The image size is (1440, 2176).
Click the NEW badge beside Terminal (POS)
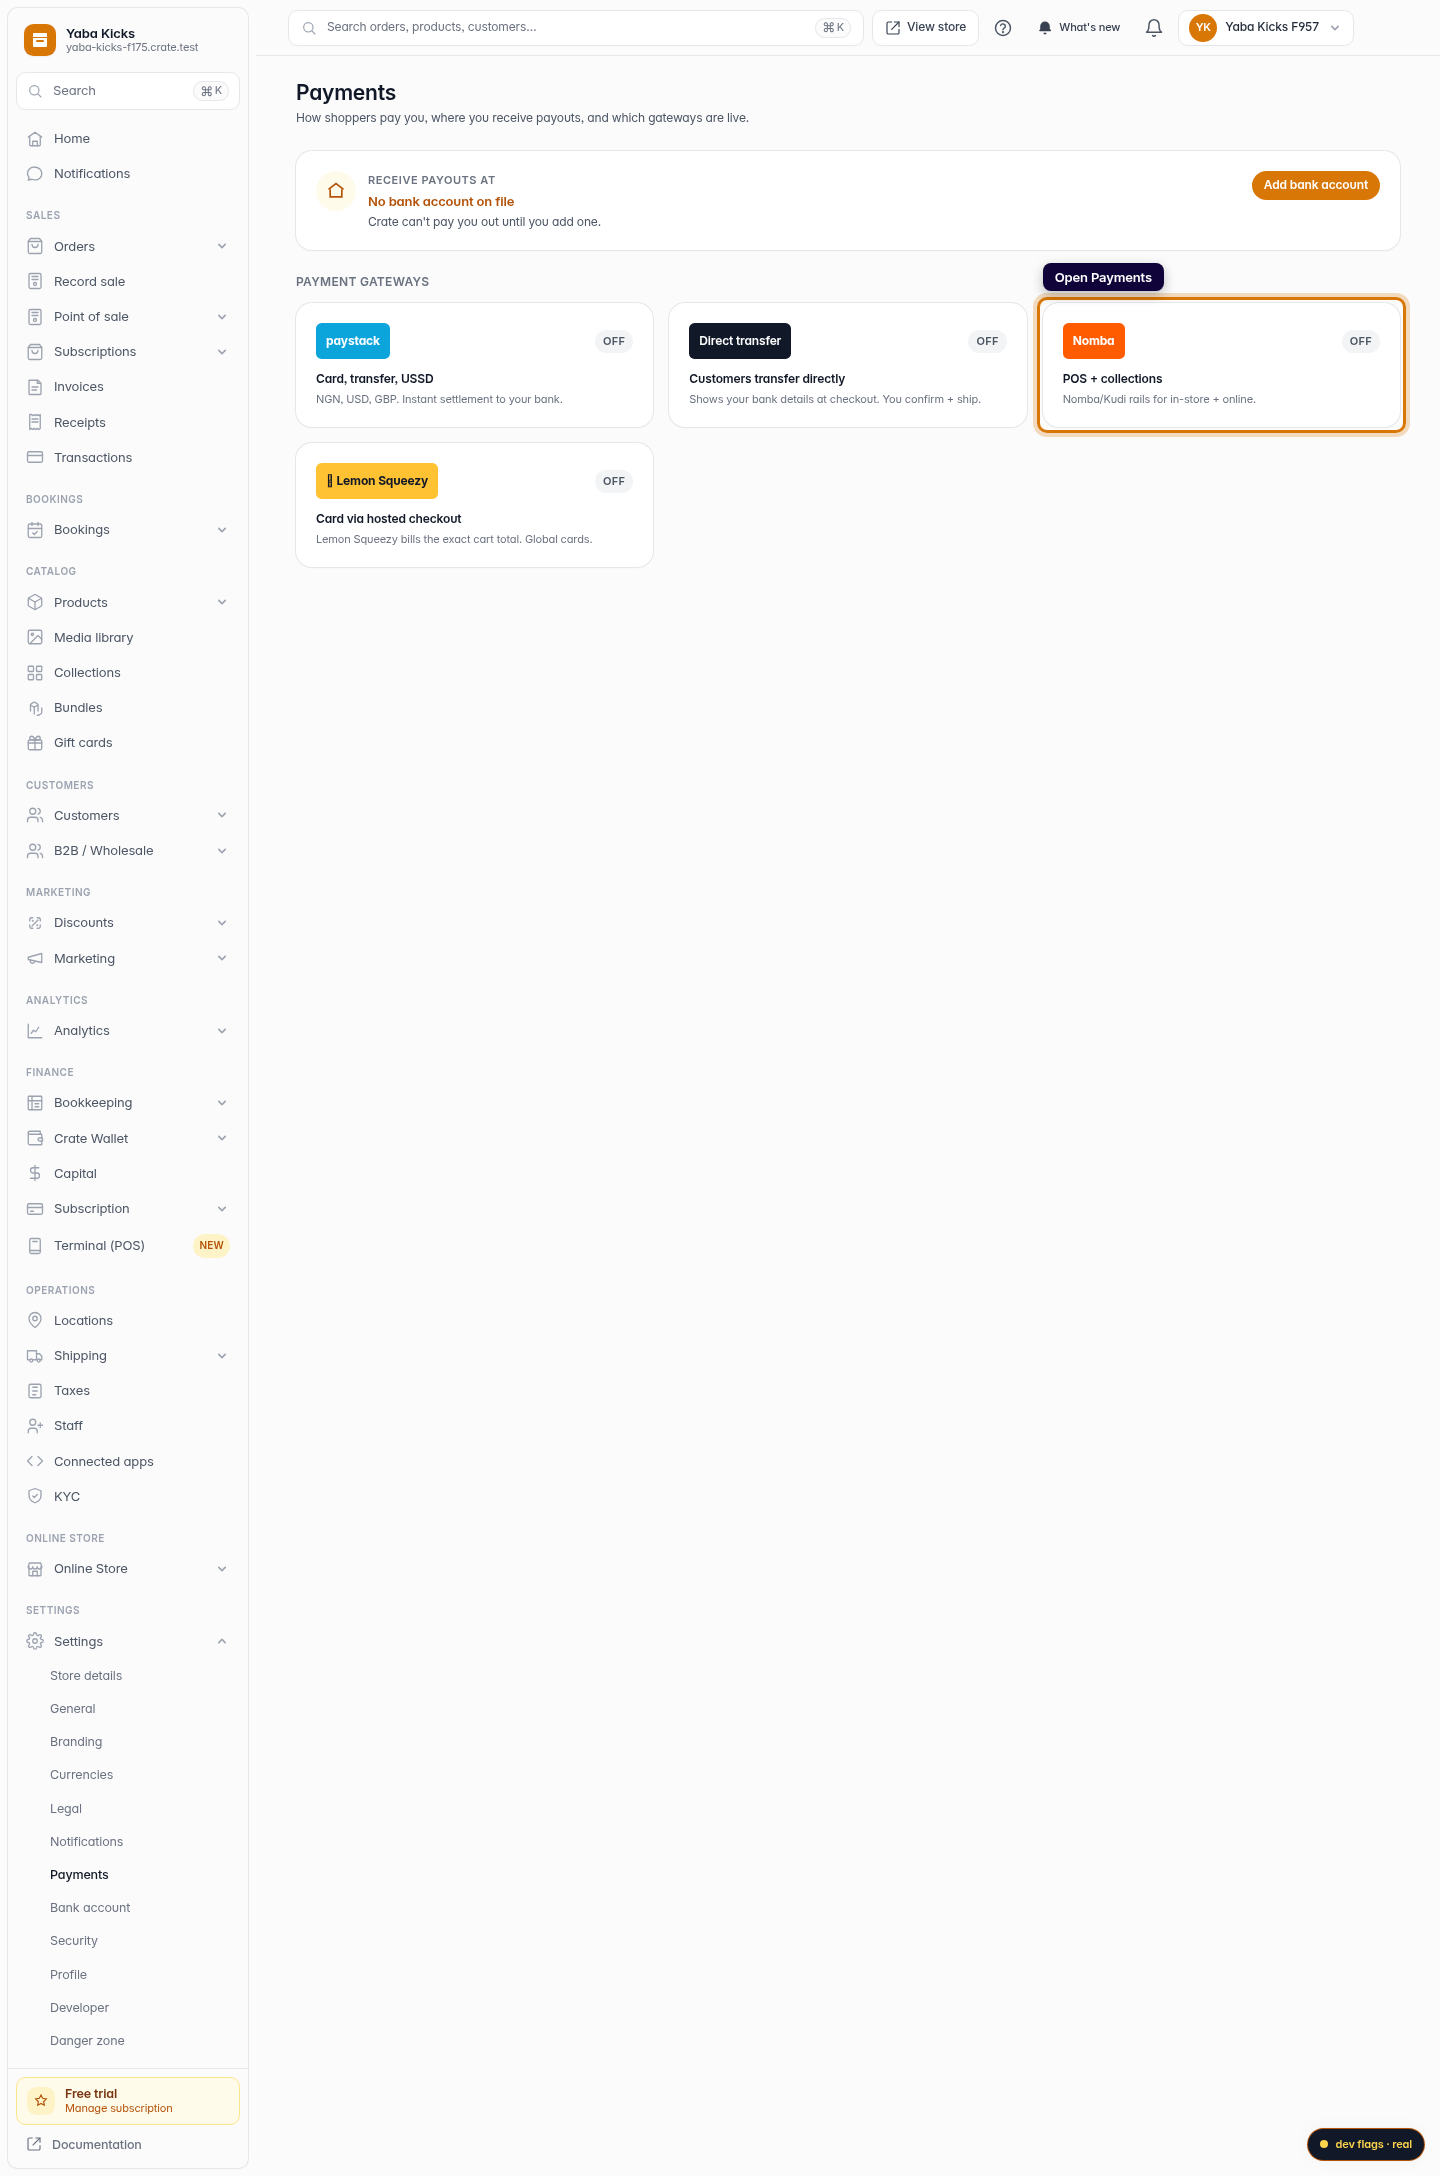point(211,1246)
